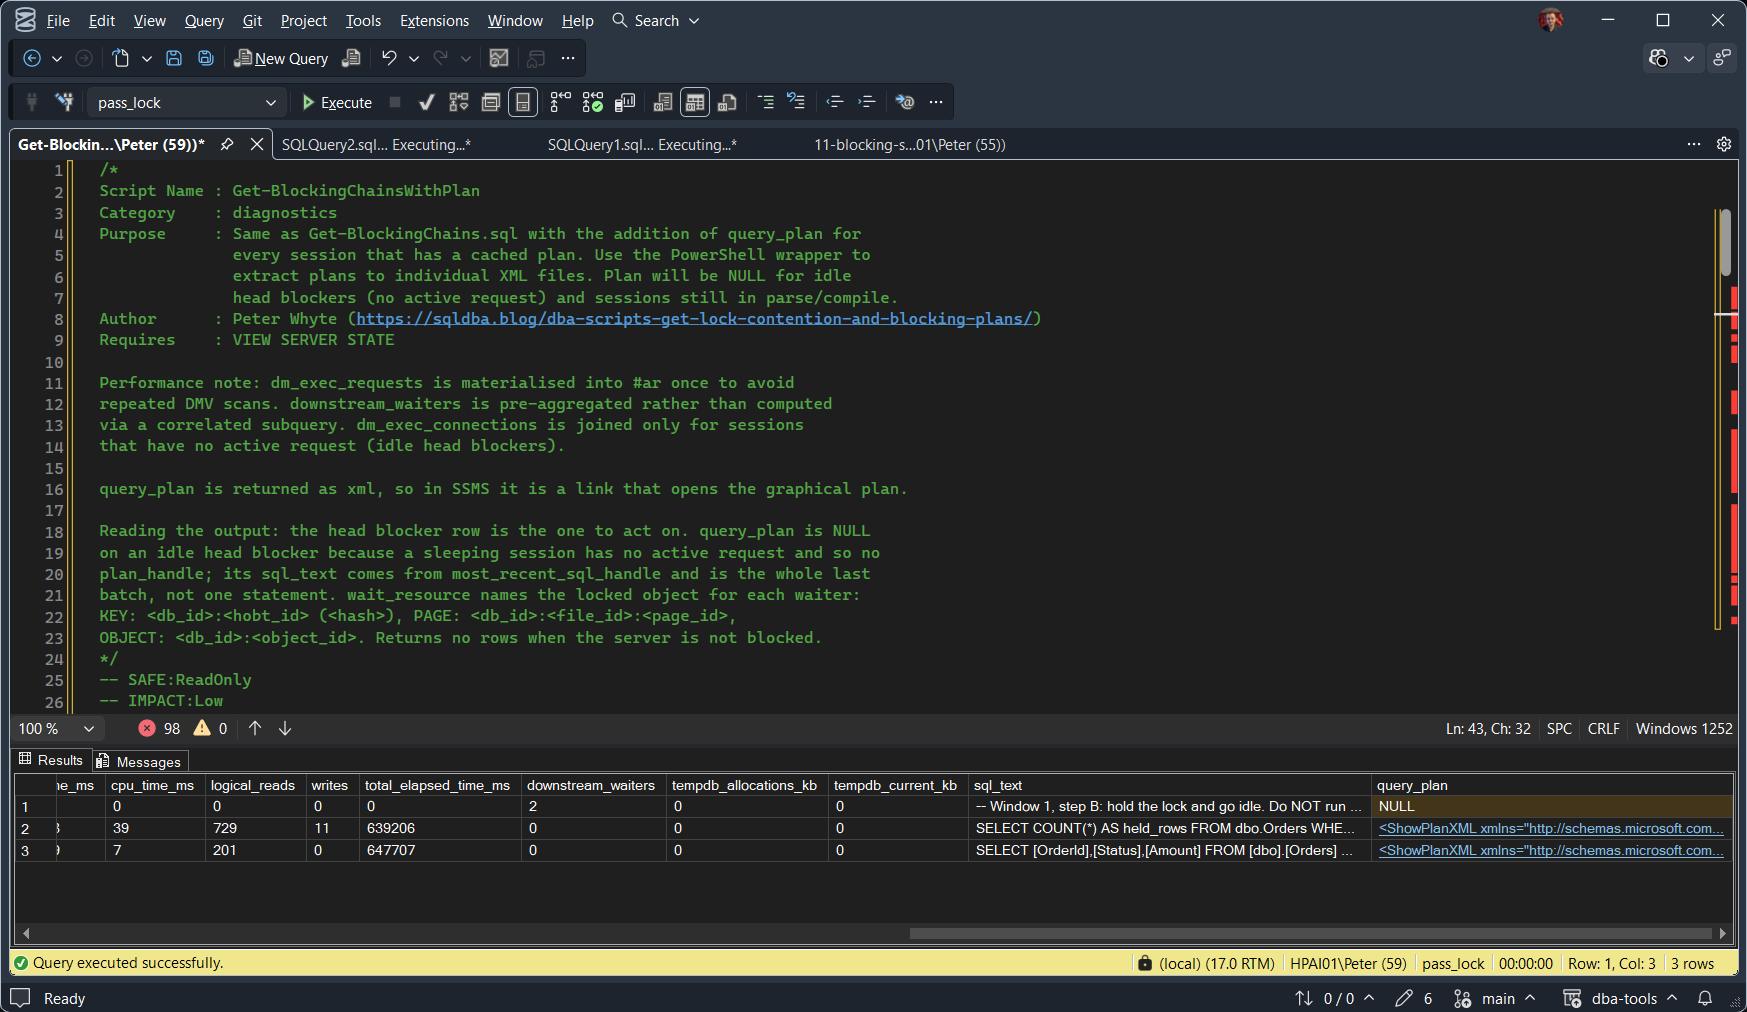The image size is (1747, 1012).
Task: Click the Save All icon
Action: pyautogui.click(x=206, y=58)
